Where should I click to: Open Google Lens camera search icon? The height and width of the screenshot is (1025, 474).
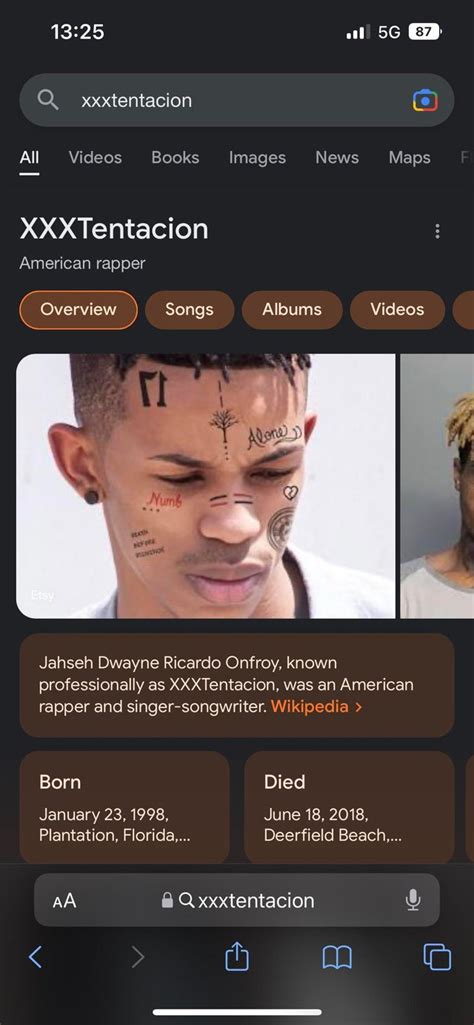[425, 100]
